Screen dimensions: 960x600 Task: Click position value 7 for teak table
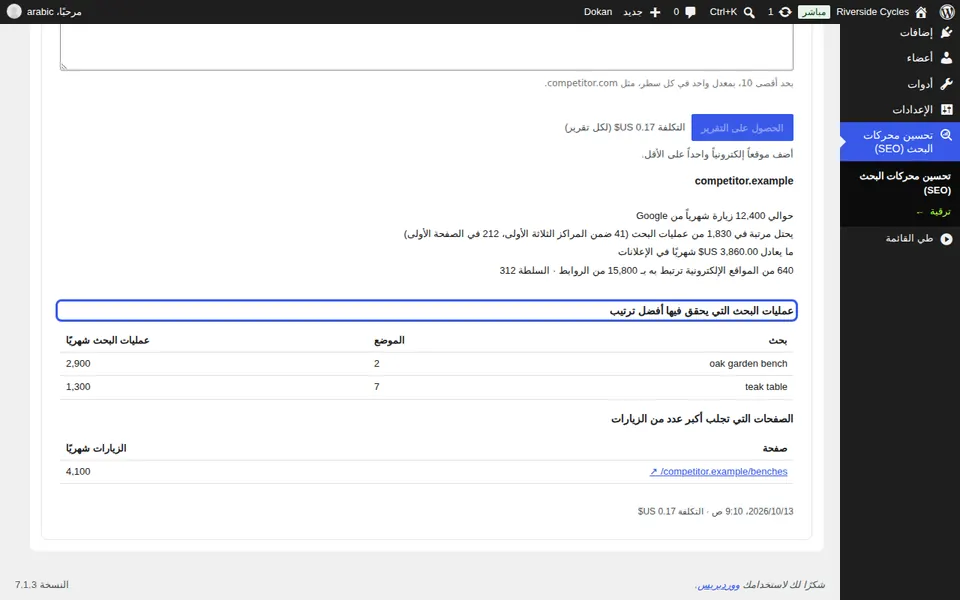pyautogui.click(x=377, y=387)
